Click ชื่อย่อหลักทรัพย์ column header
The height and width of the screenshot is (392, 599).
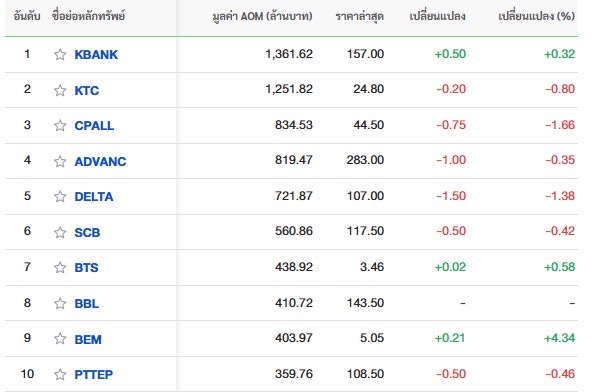89,16
